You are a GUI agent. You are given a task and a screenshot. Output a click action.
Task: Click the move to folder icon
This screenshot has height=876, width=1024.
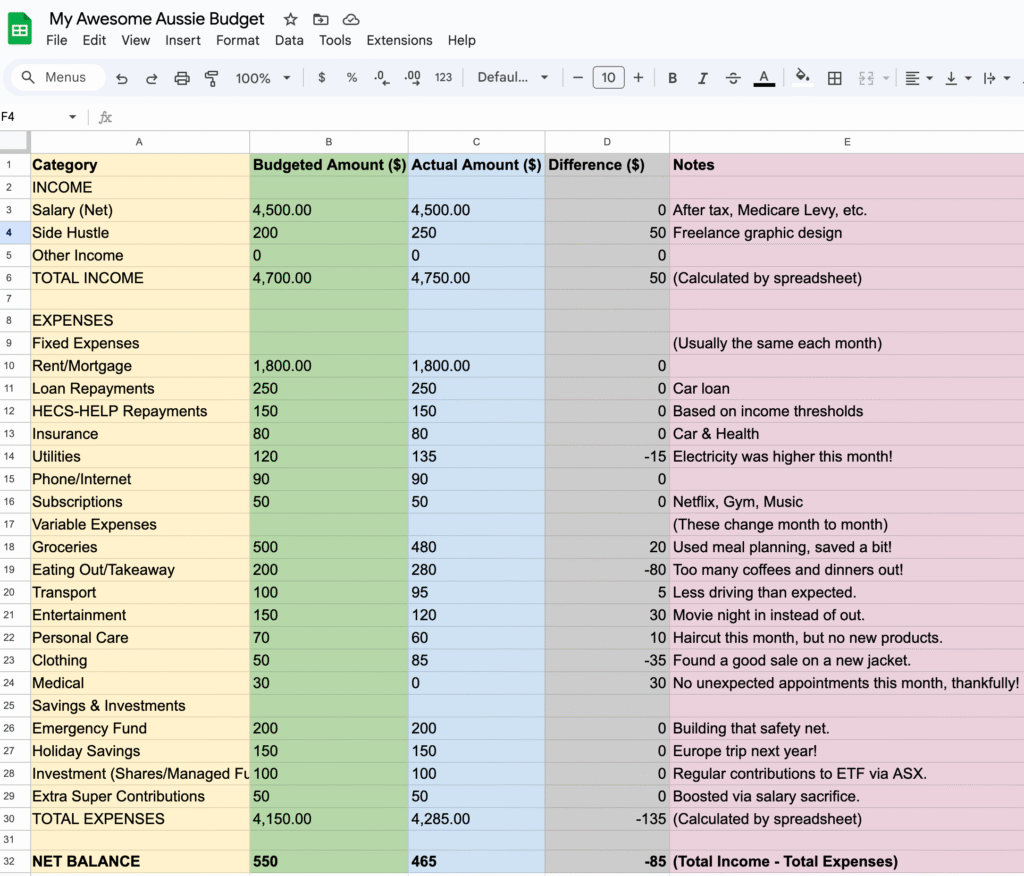[x=320, y=19]
